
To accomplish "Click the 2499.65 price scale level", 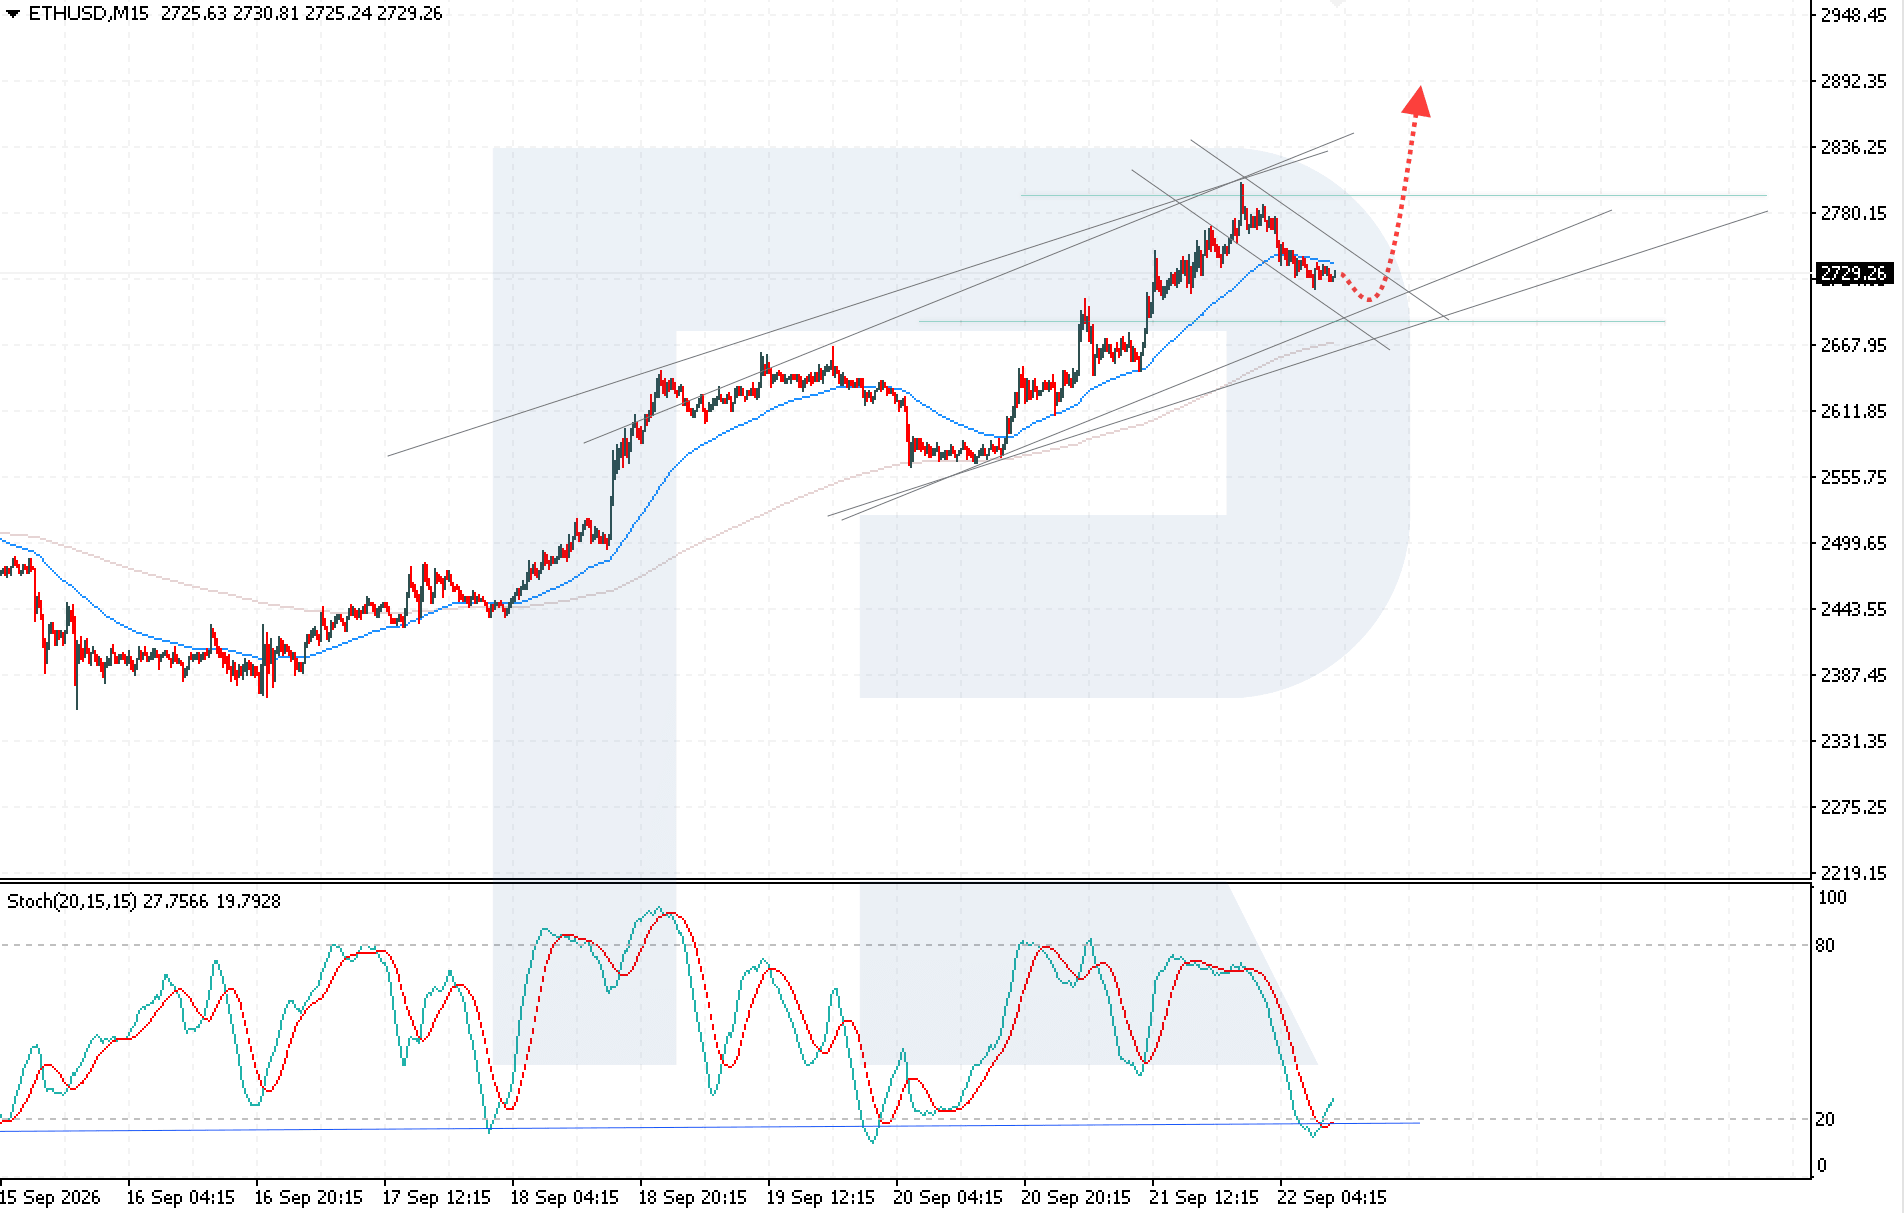I will coord(1853,543).
